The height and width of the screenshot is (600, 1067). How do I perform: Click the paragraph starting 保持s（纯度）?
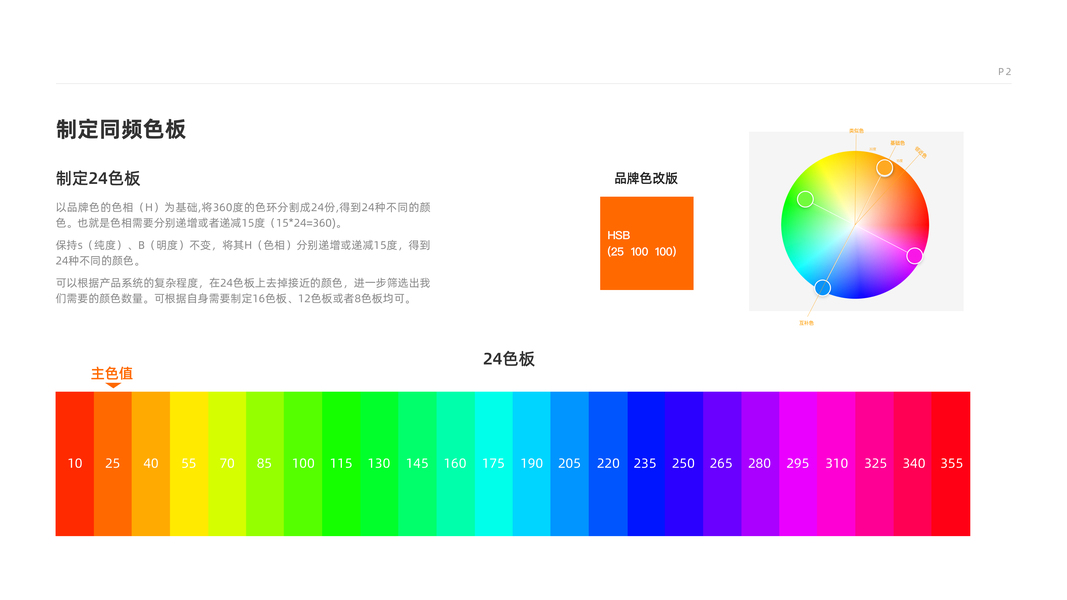pos(243,253)
